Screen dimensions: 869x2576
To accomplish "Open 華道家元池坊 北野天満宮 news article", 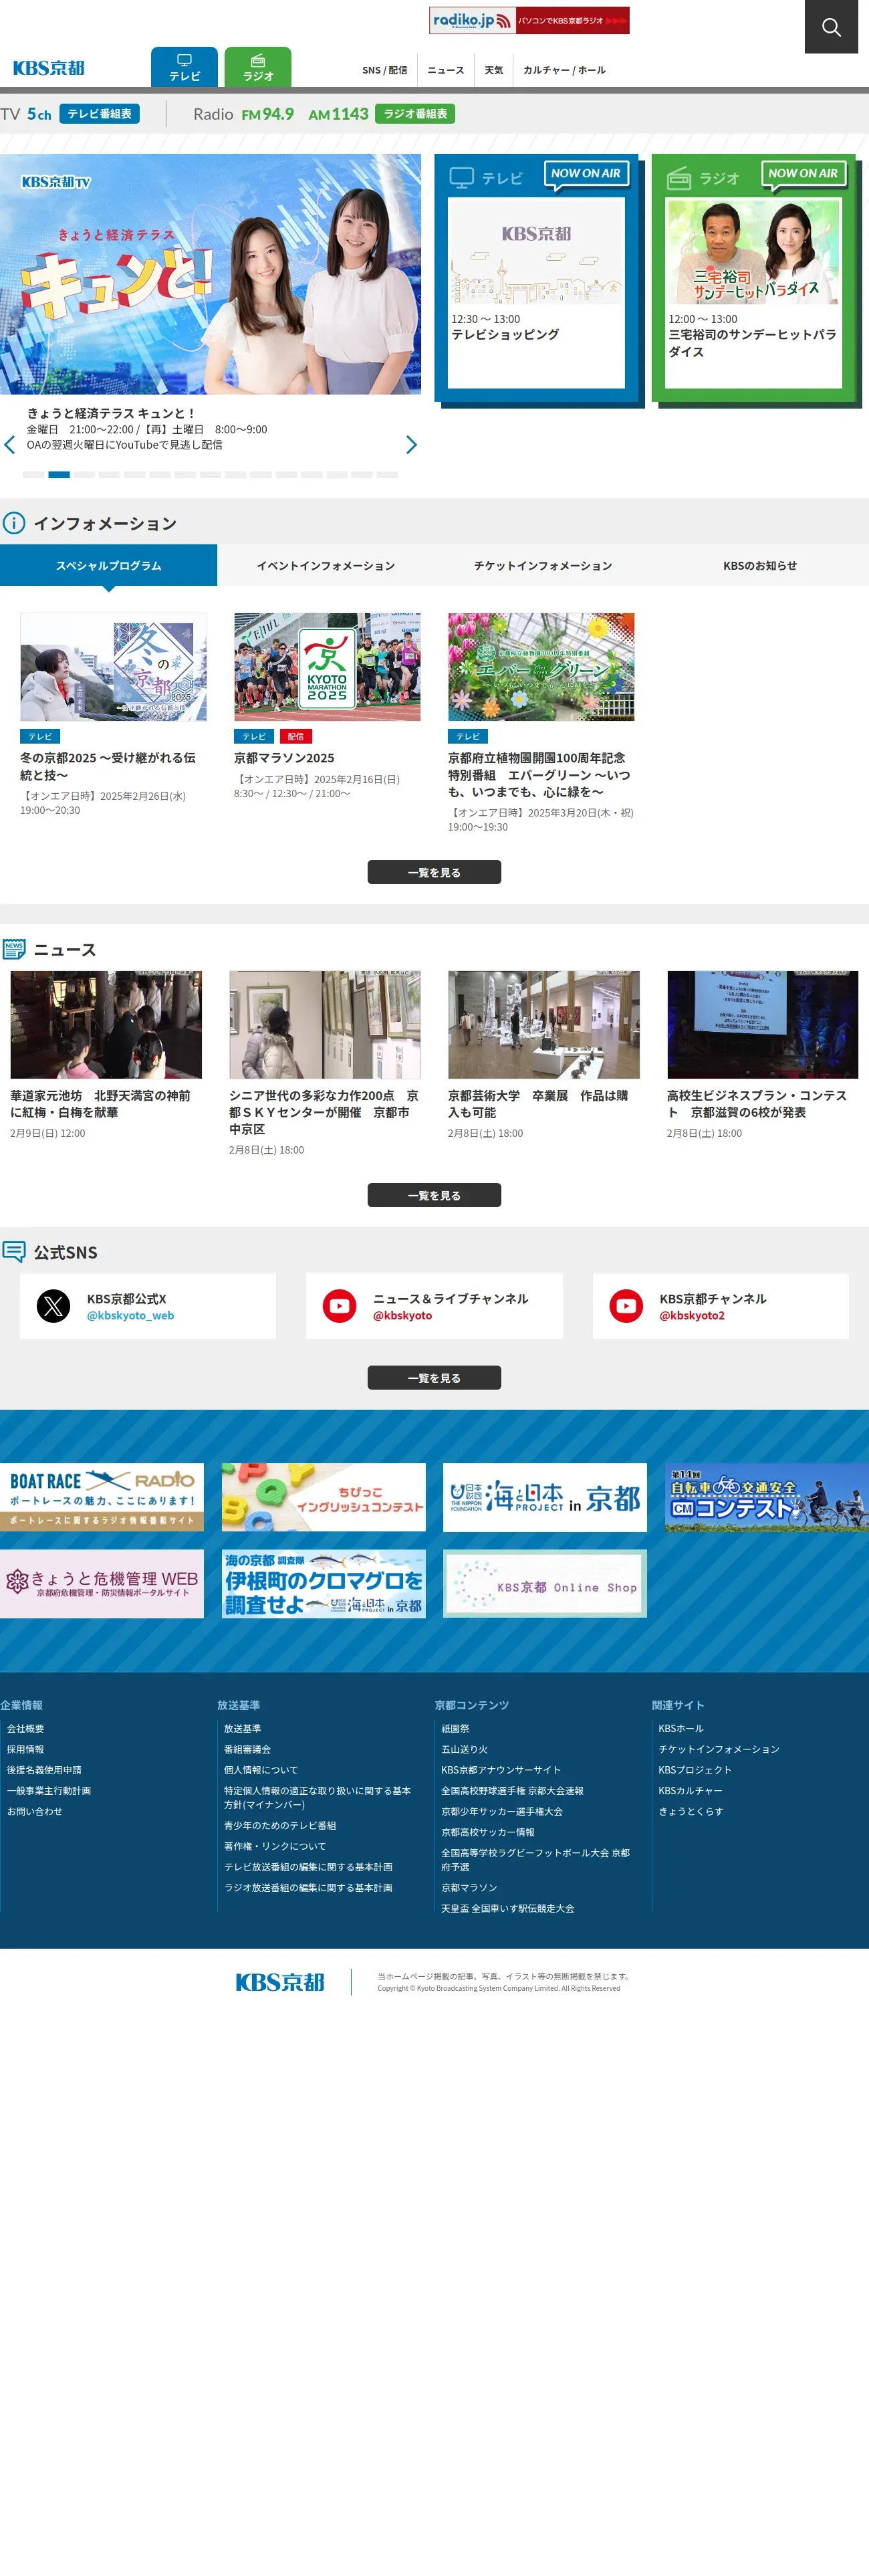I will click(x=106, y=1104).
